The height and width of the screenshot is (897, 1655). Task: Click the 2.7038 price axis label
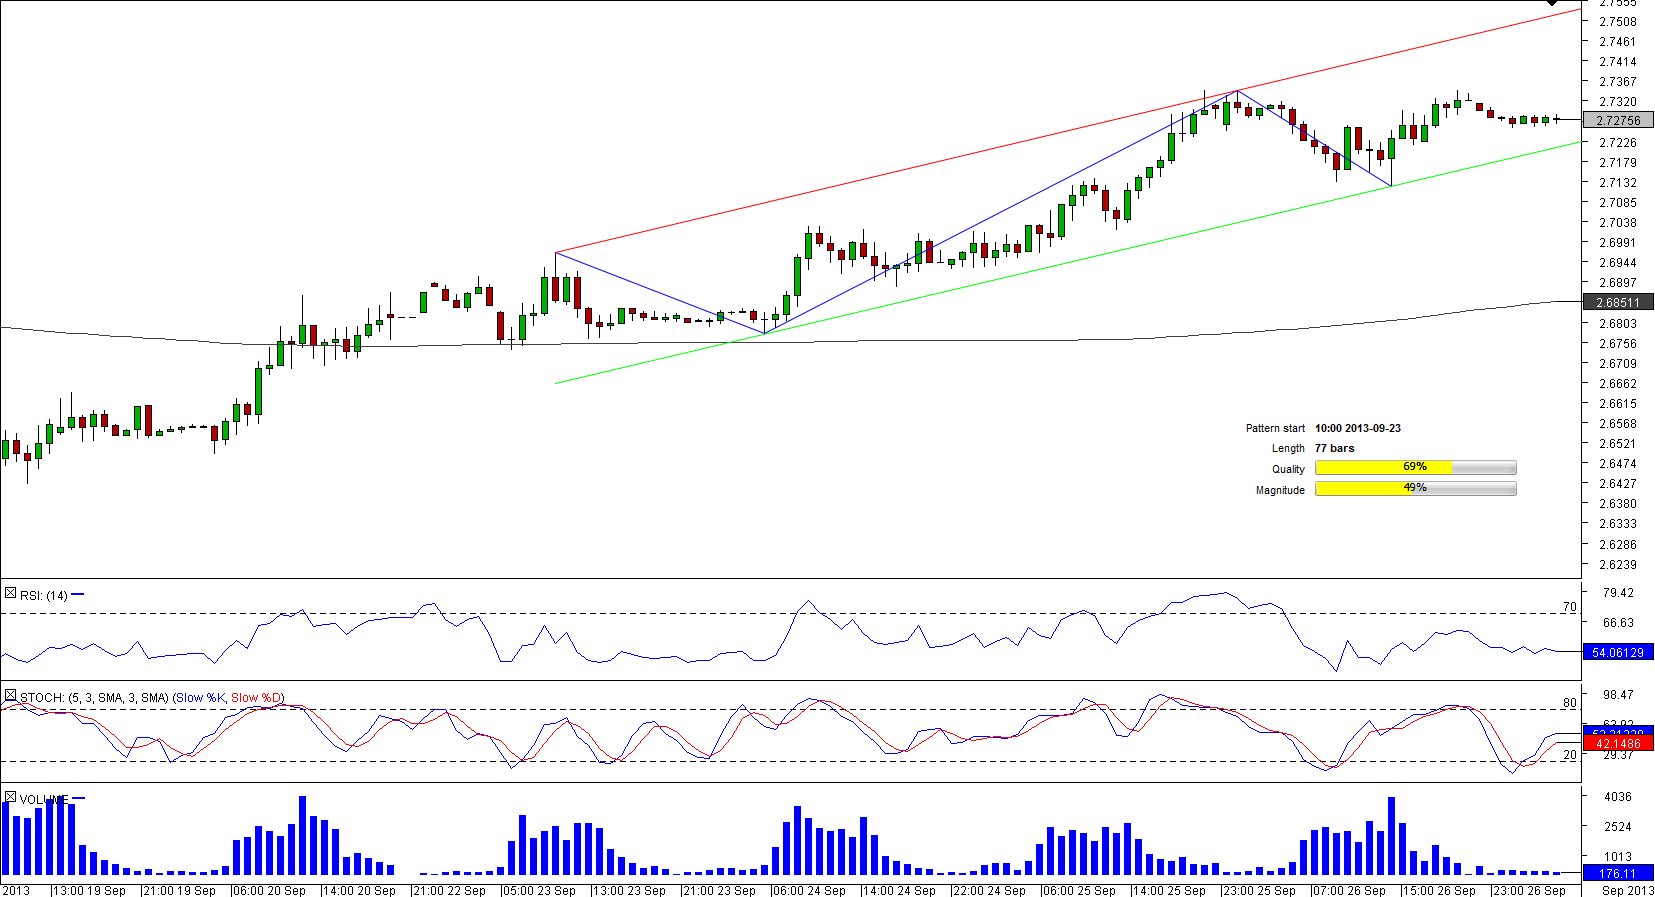click(x=1618, y=223)
